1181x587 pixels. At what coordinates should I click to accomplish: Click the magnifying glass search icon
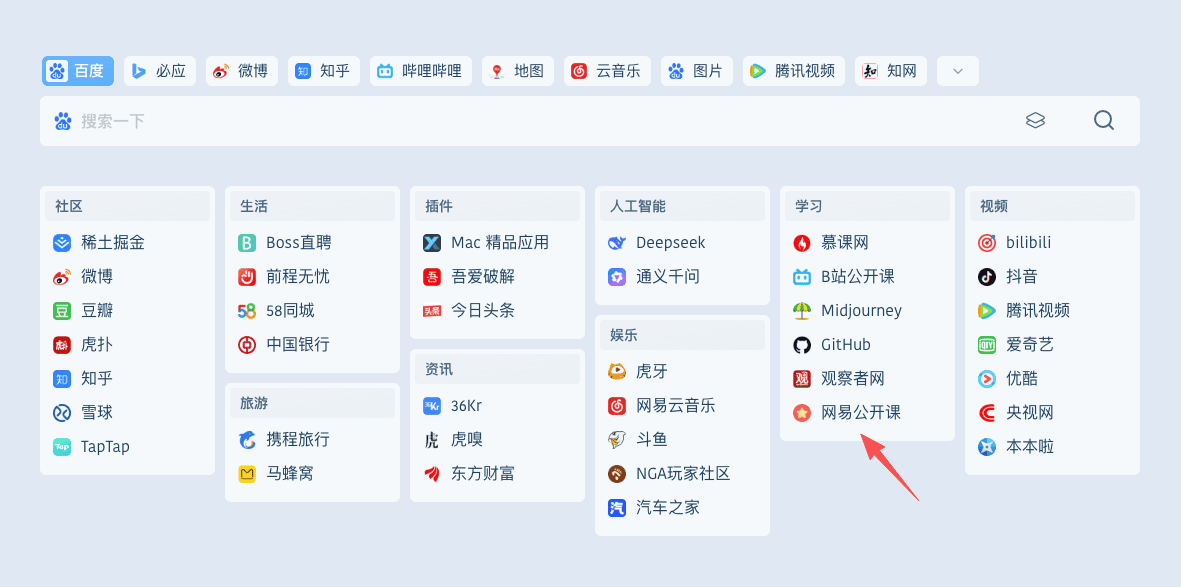tap(1103, 121)
